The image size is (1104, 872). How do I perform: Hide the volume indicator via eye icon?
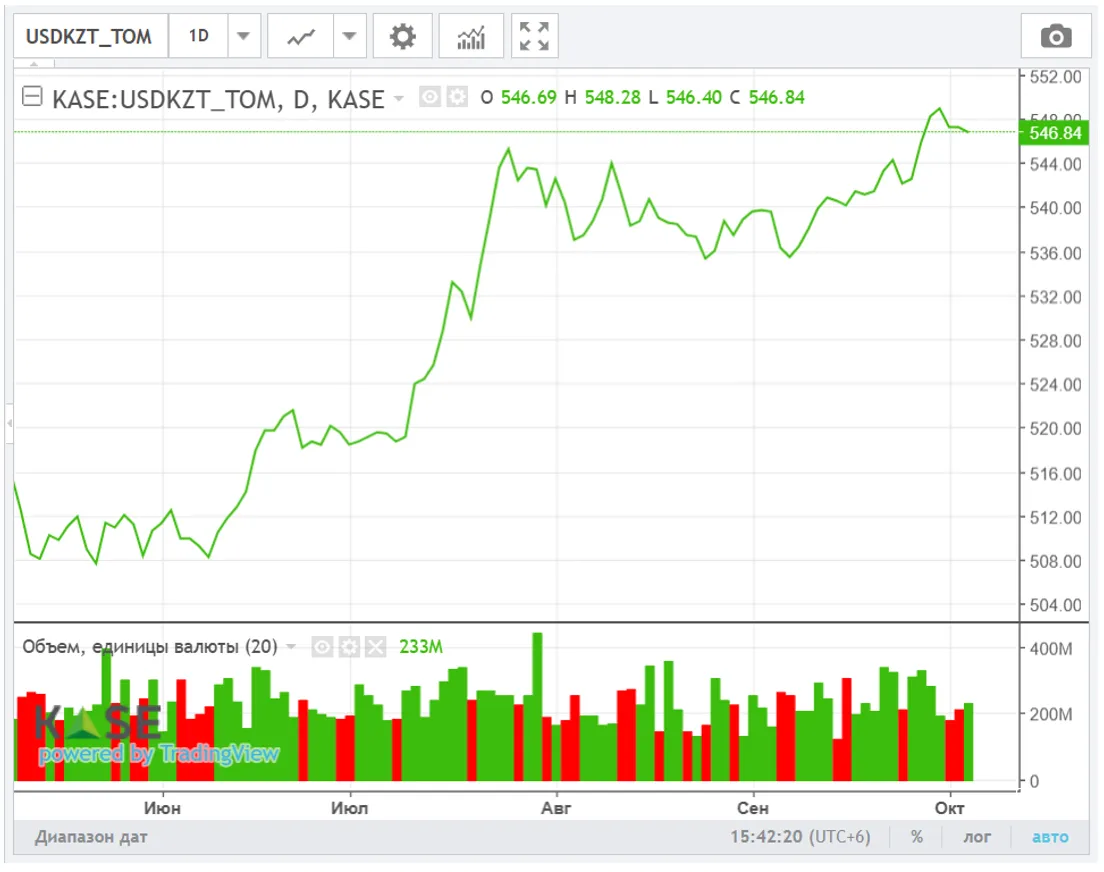point(322,647)
